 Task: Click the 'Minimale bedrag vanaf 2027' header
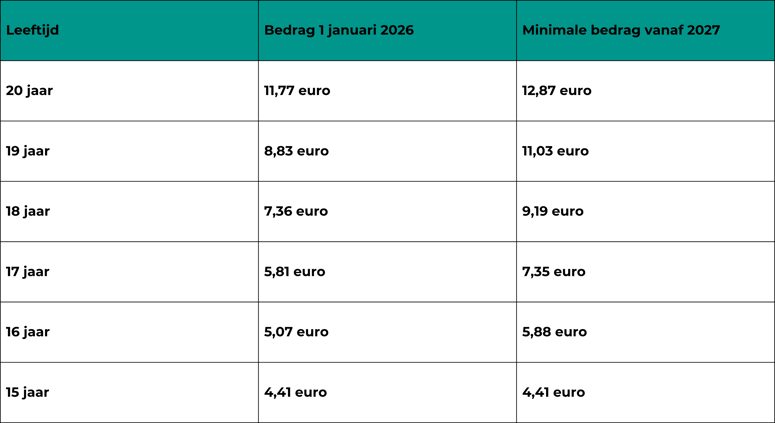point(621,31)
